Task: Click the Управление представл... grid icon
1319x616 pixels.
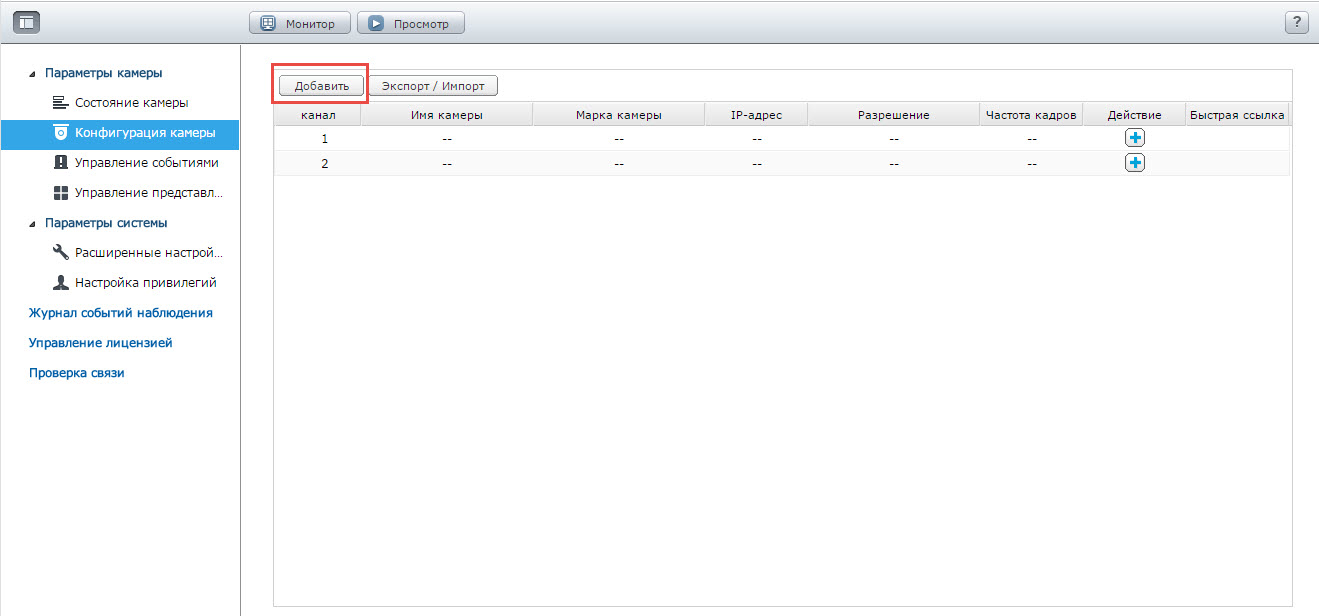Action: (x=60, y=193)
